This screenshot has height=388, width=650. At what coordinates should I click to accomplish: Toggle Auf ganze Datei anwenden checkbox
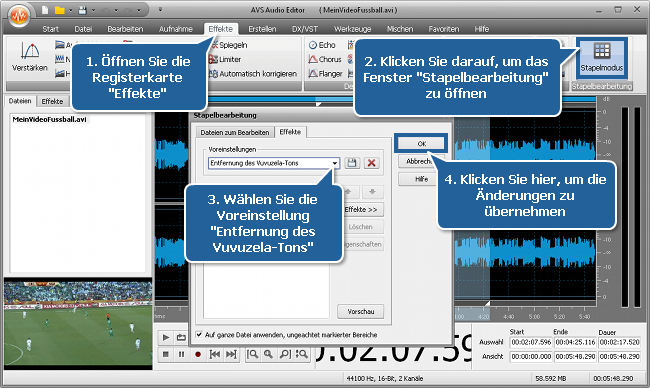(x=199, y=334)
